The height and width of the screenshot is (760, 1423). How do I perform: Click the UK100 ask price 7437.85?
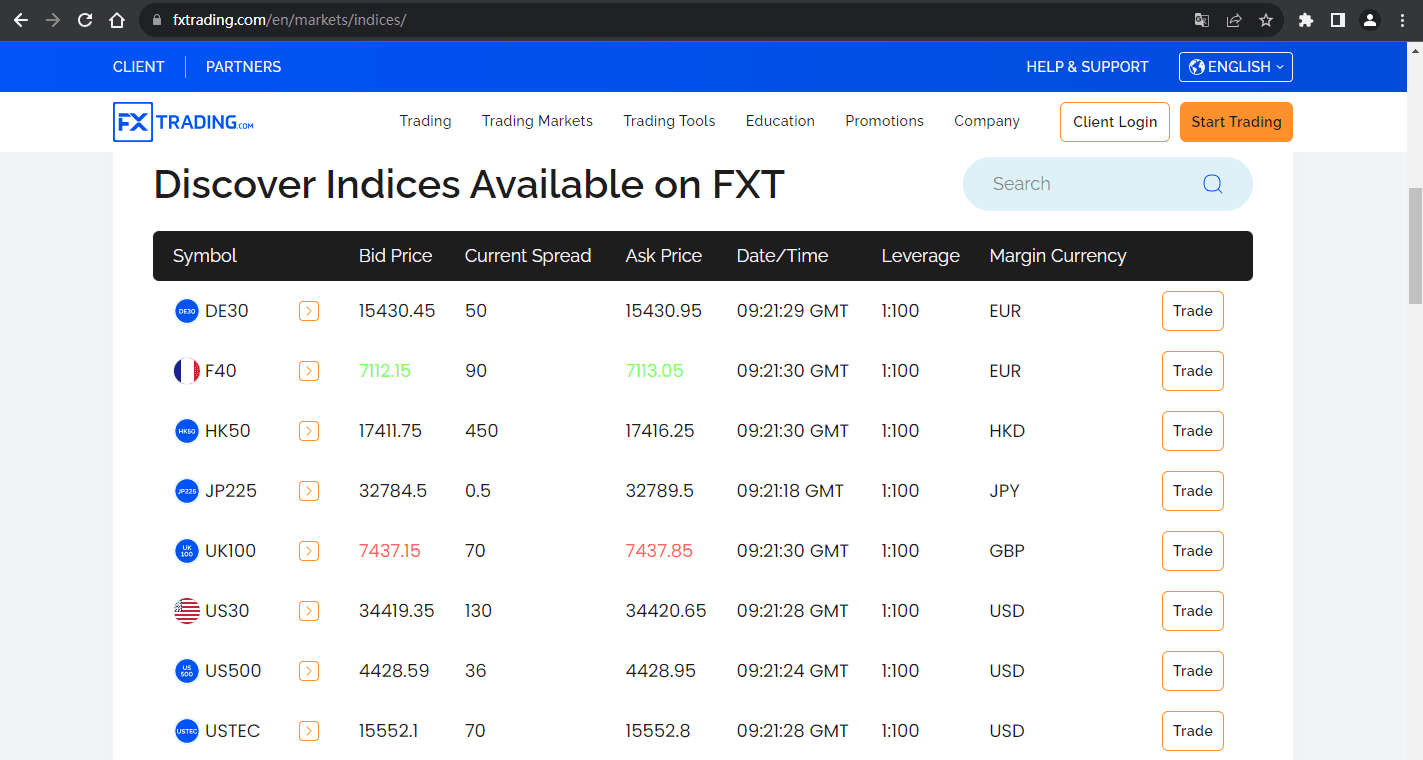click(x=659, y=551)
